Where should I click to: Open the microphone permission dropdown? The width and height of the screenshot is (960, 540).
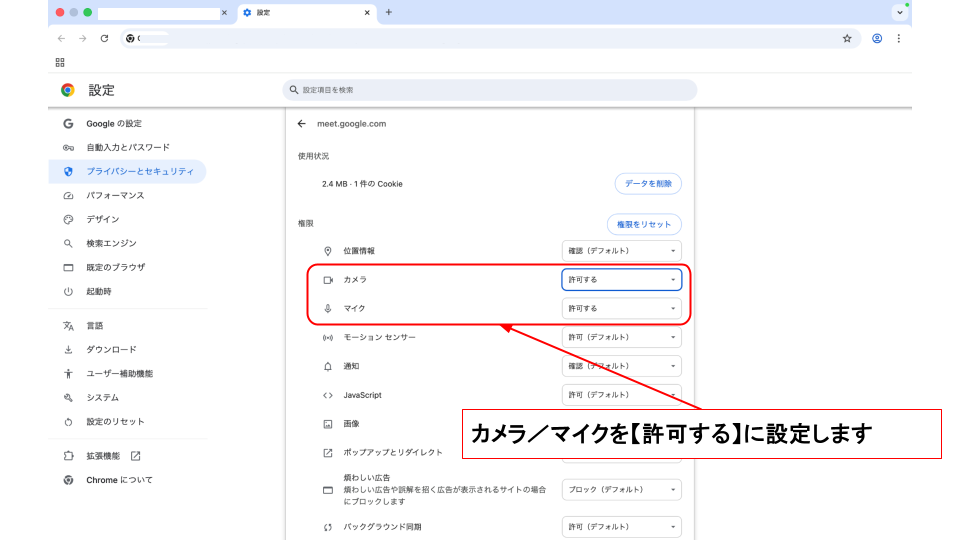[621, 308]
